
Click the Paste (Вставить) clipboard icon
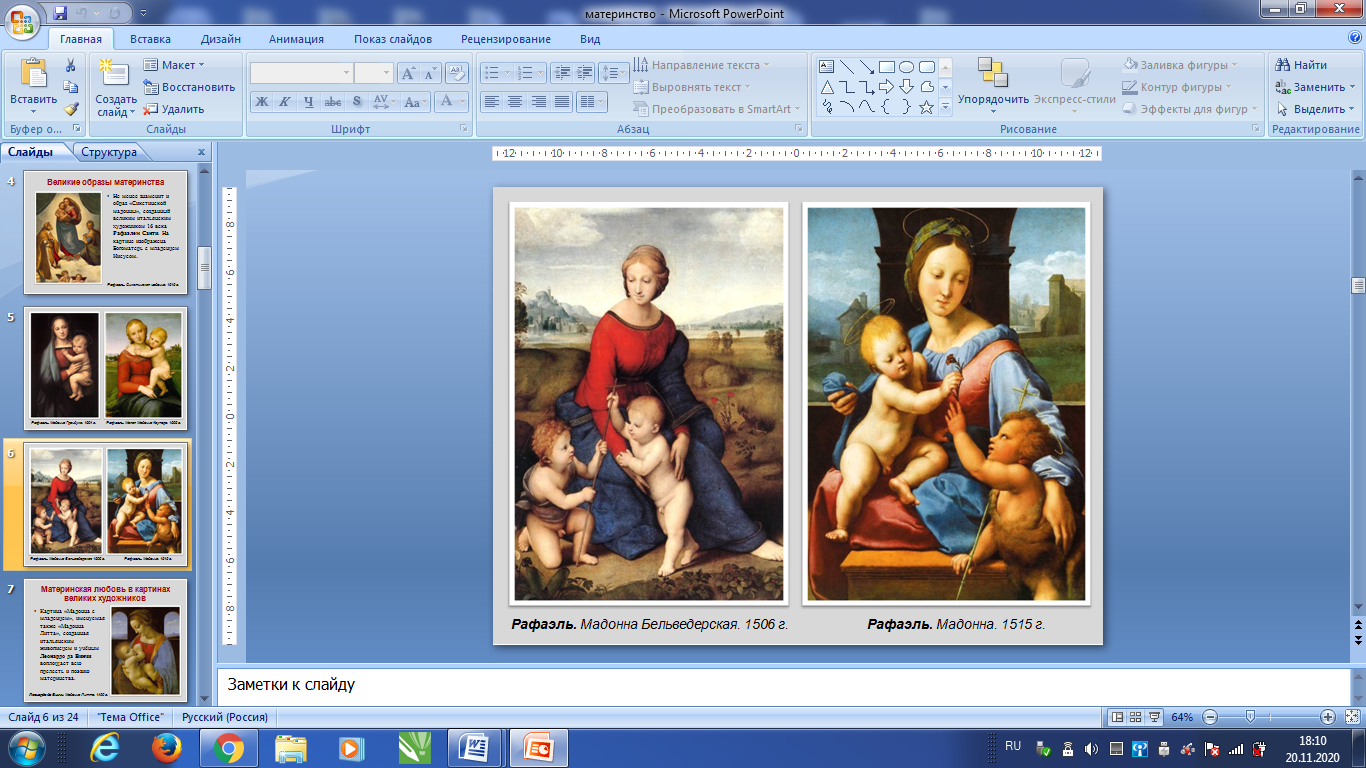33,76
